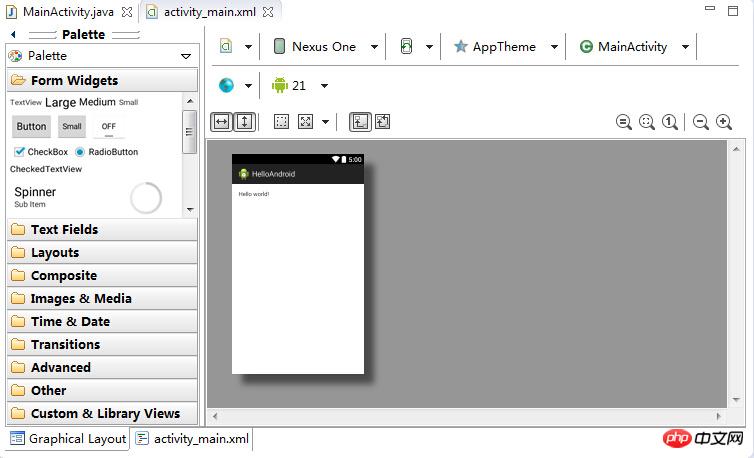754x458 pixels.
Task: Select the CheckBox widget
Action: point(41,152)
